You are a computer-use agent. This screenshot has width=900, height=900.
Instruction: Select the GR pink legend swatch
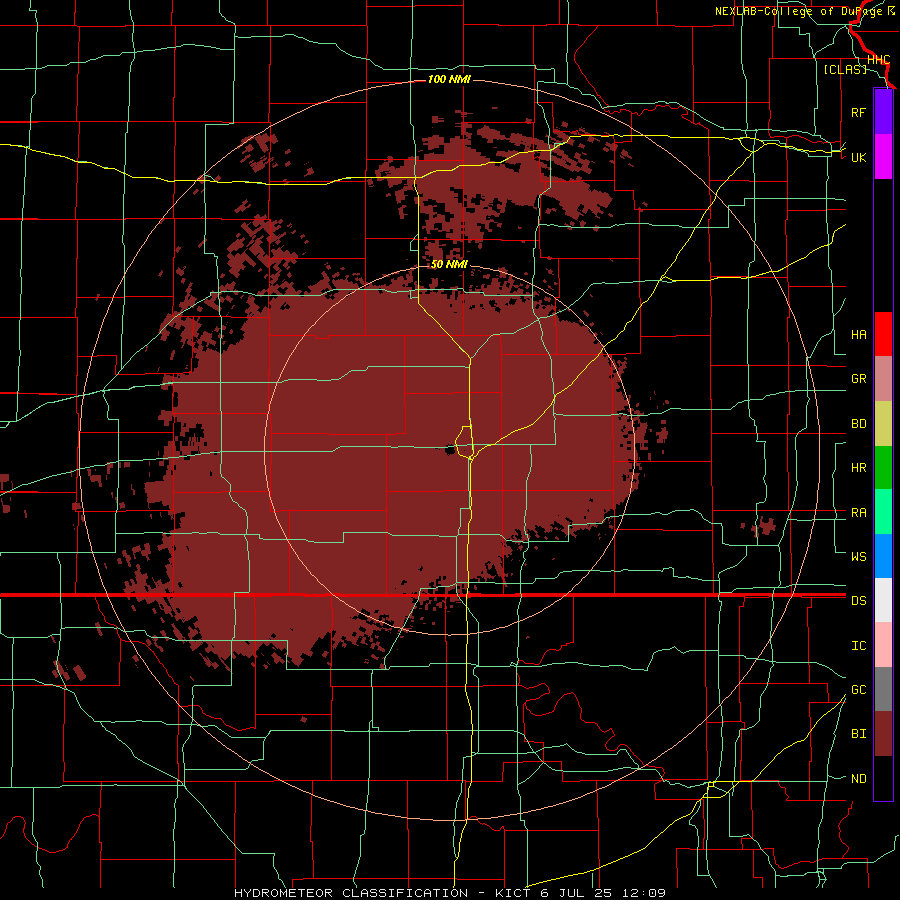[x=883, y=379]
